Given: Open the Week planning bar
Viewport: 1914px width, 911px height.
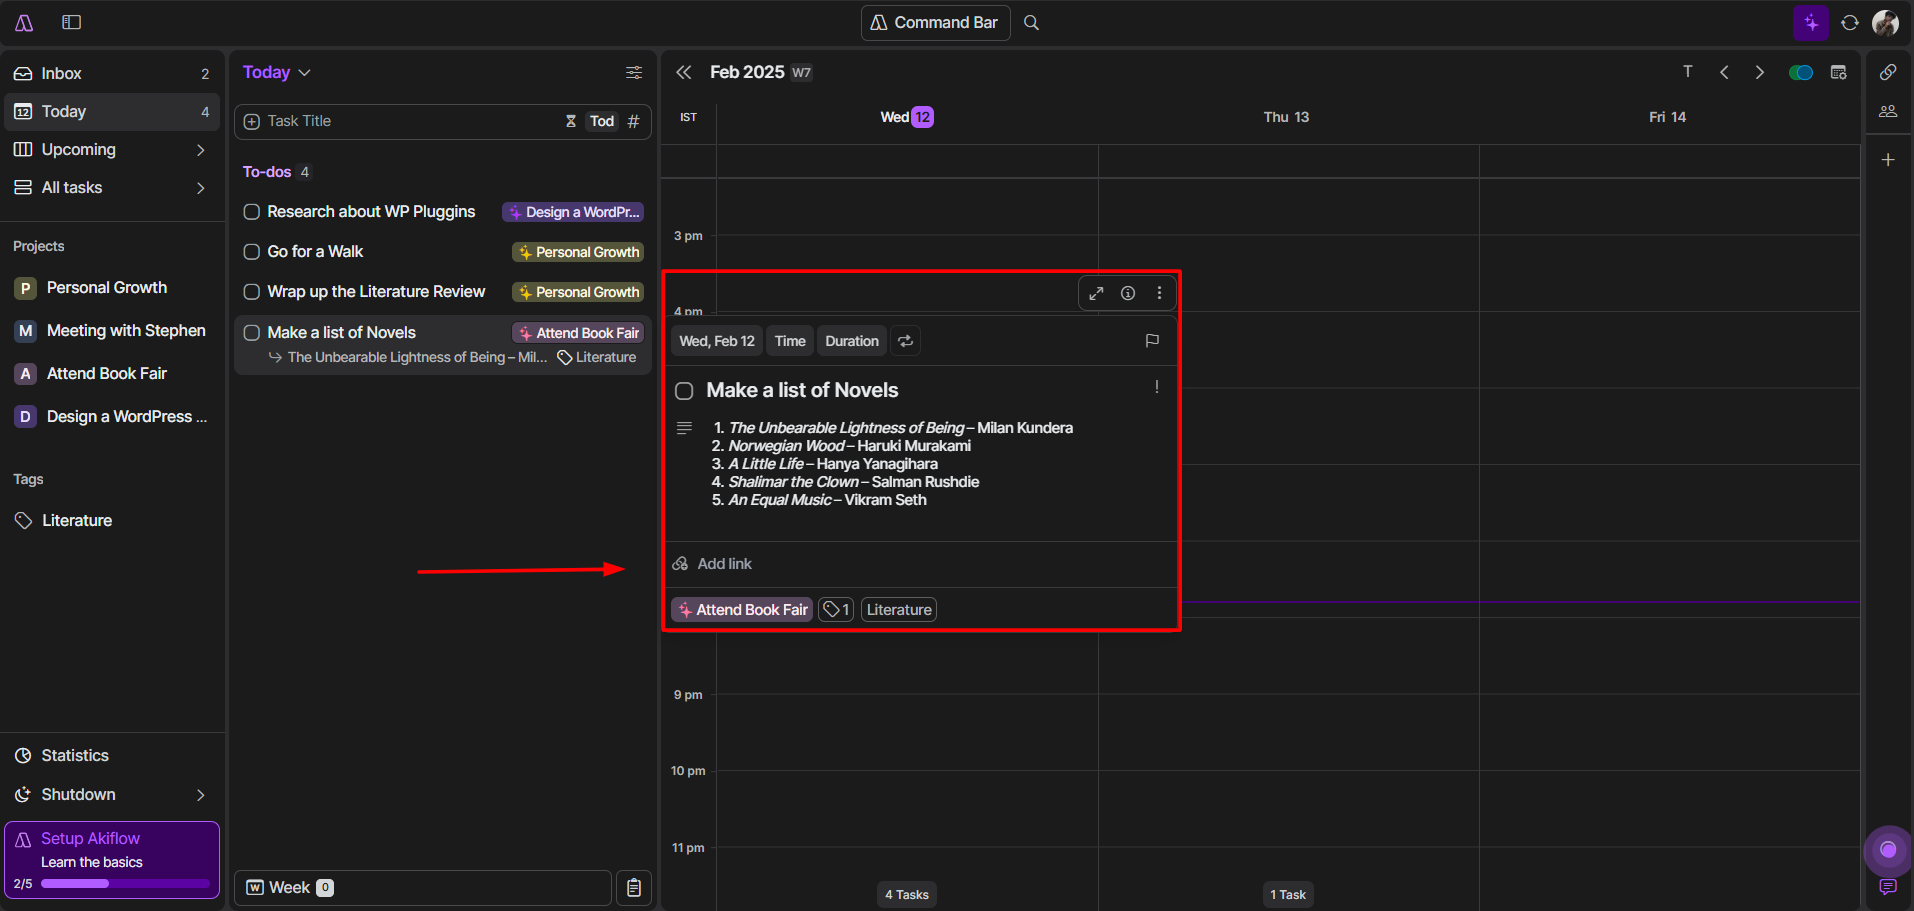Looking at the screenshot, I should [x=423, y=888].
